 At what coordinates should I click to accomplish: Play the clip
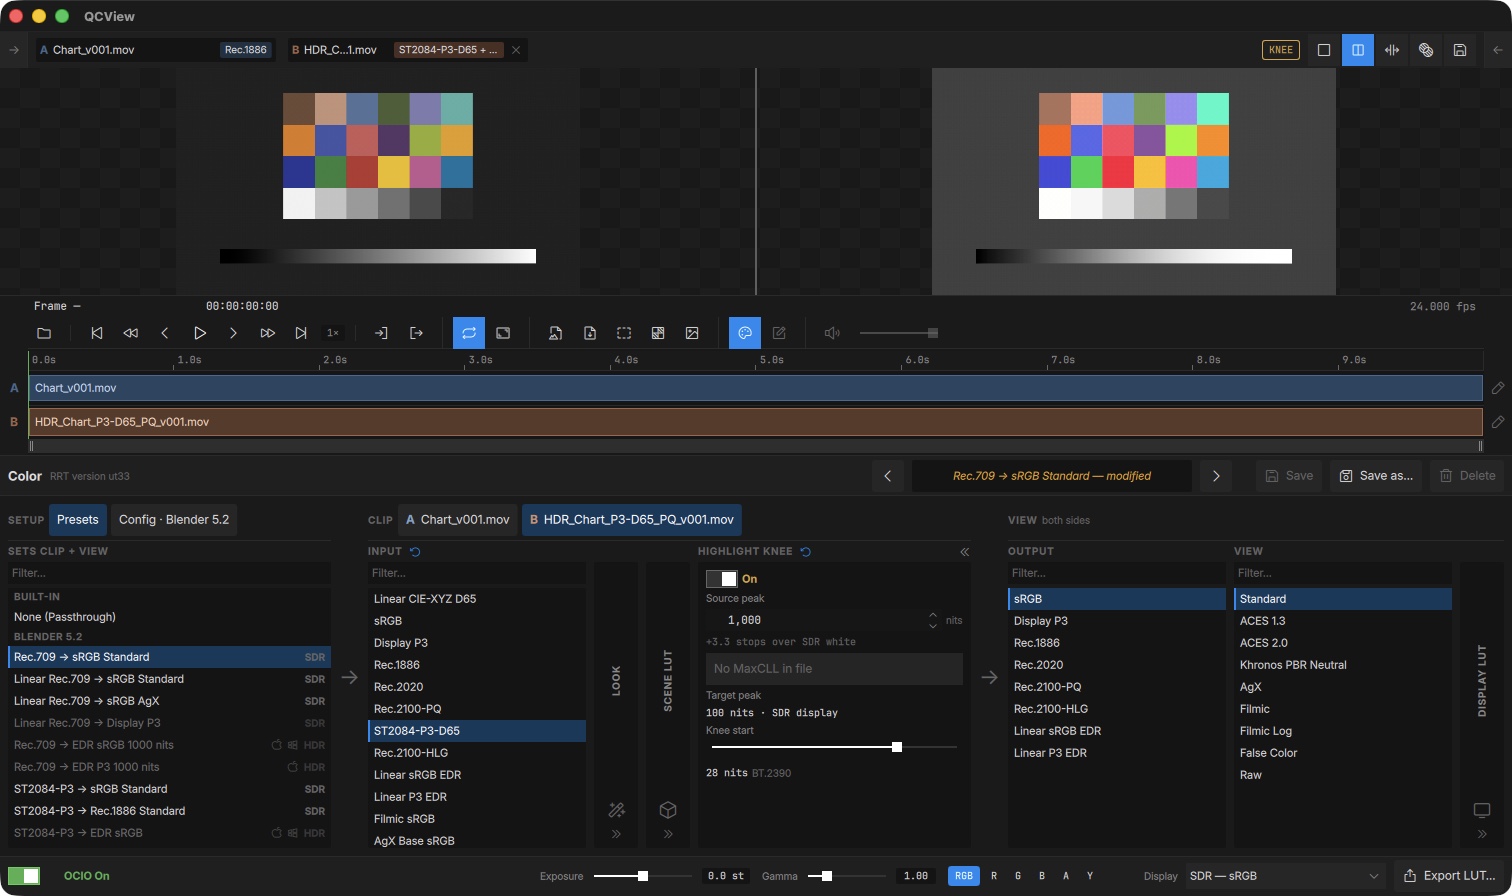tap(199, 333)
